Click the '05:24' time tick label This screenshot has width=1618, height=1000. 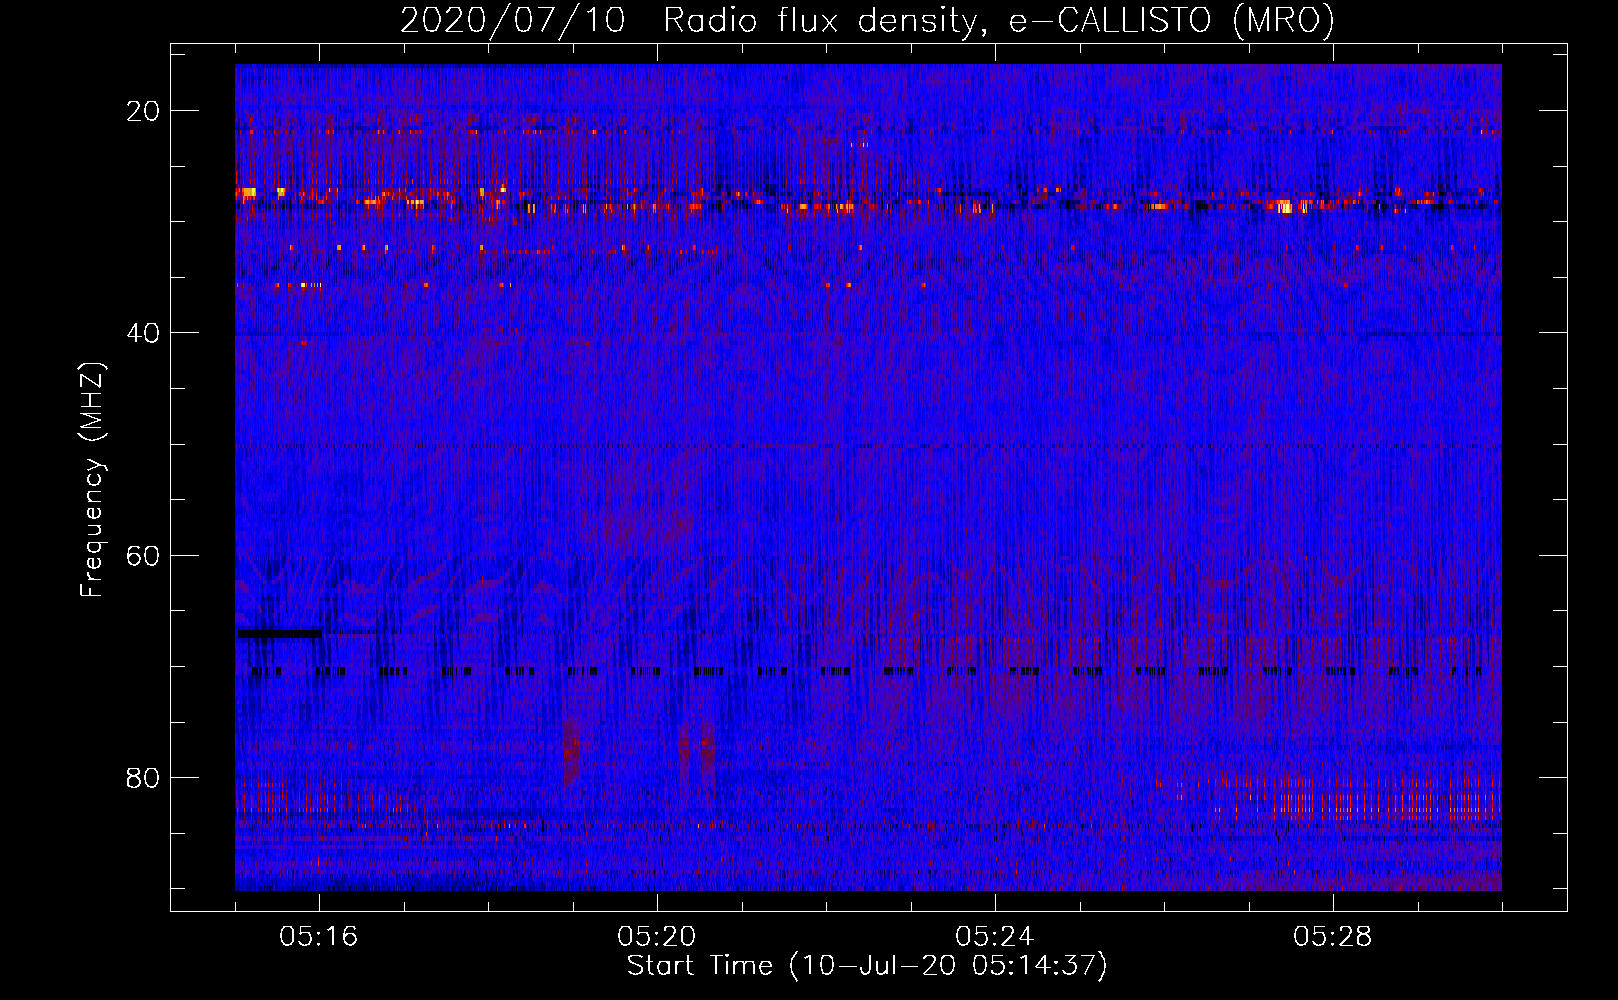click(995, 937)
